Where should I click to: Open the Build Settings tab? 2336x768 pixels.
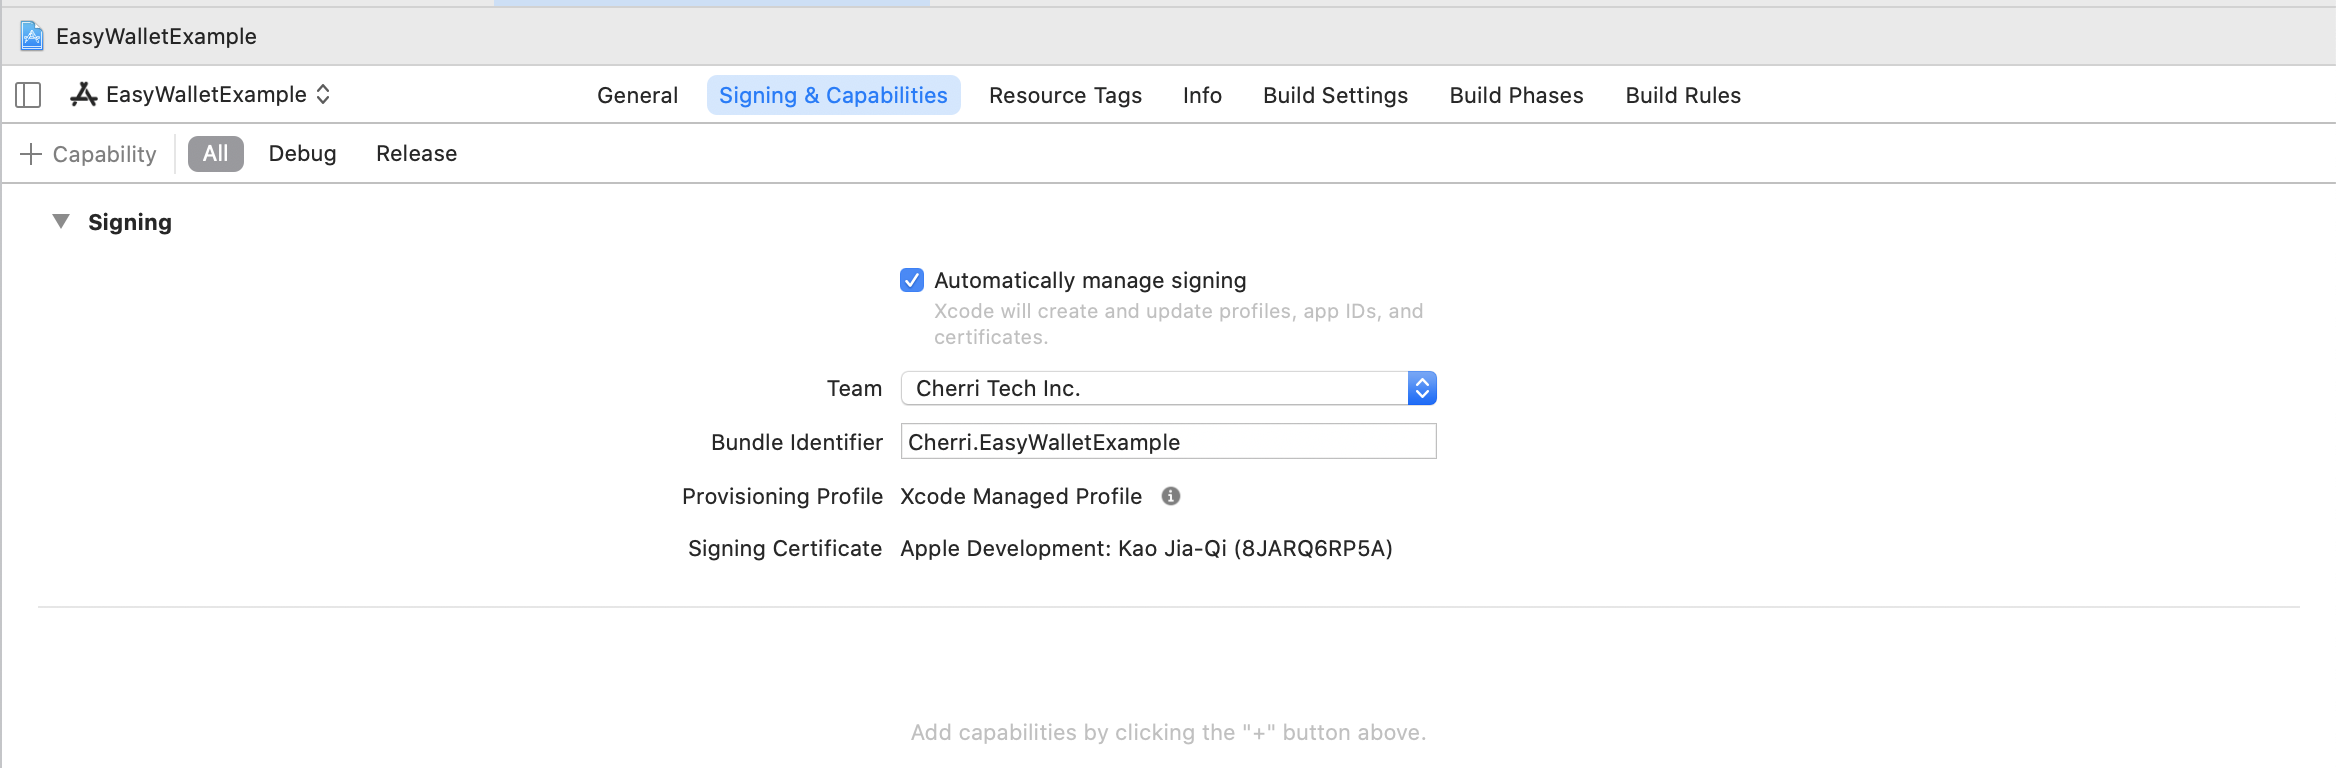point(1335,95)
